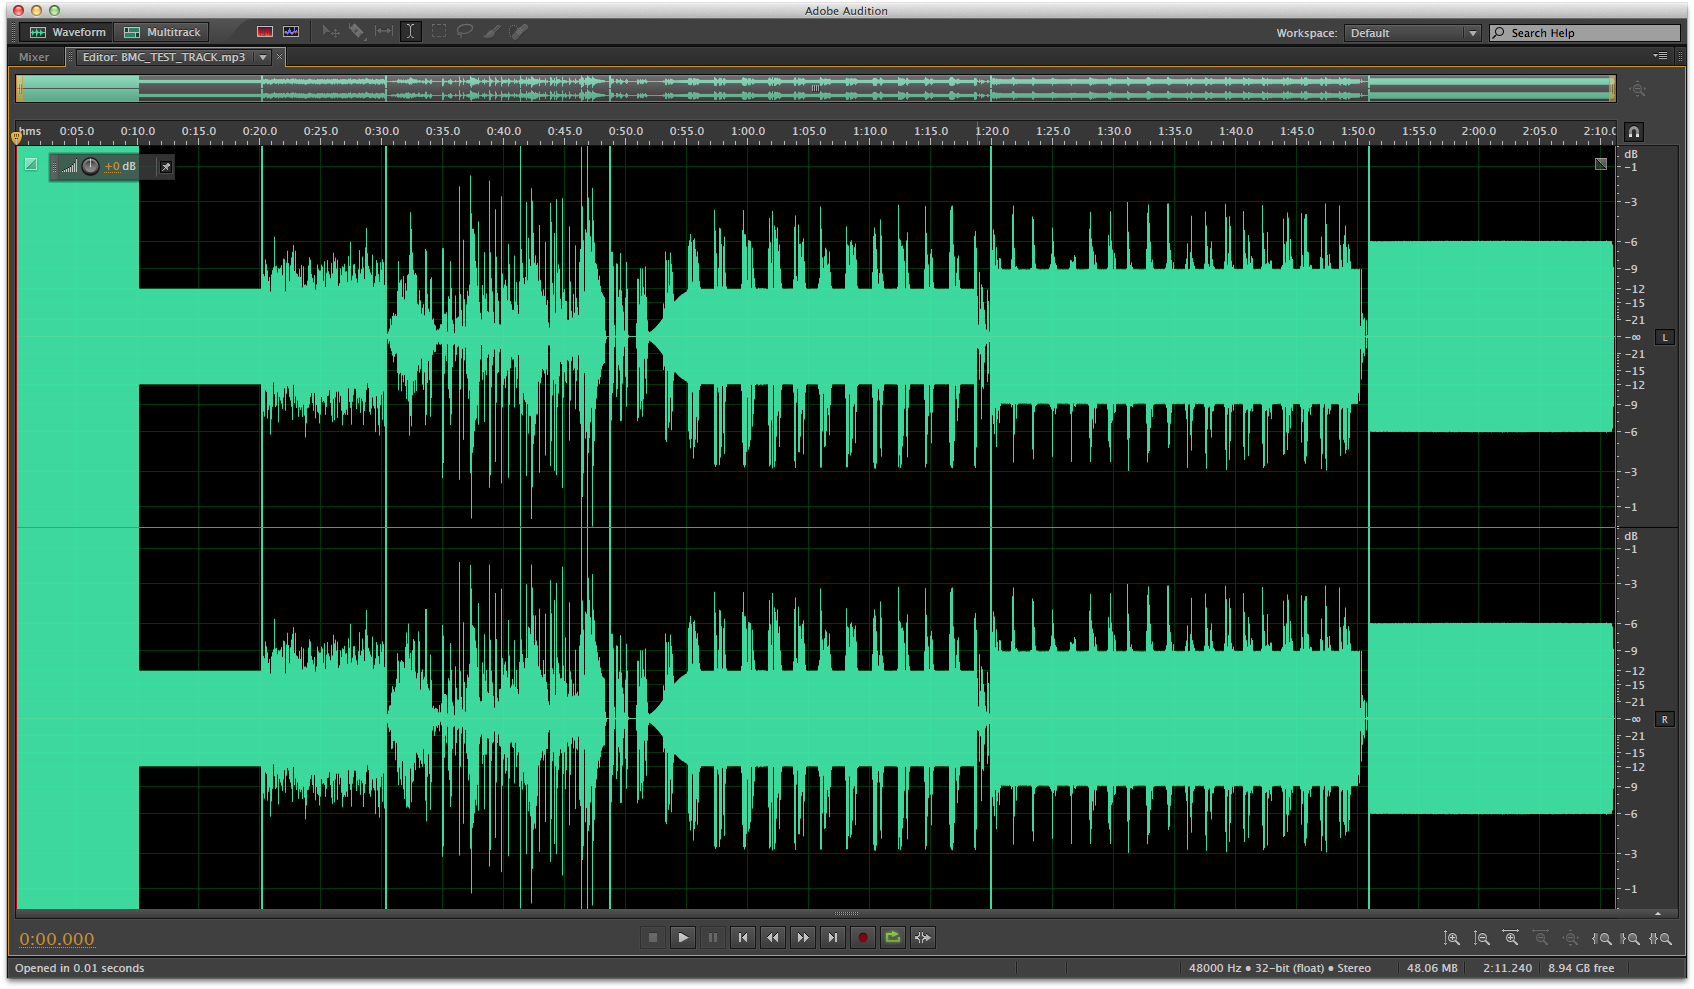Click the red Record button
This screenshot has height=989, width=1694.
point(863,938)
